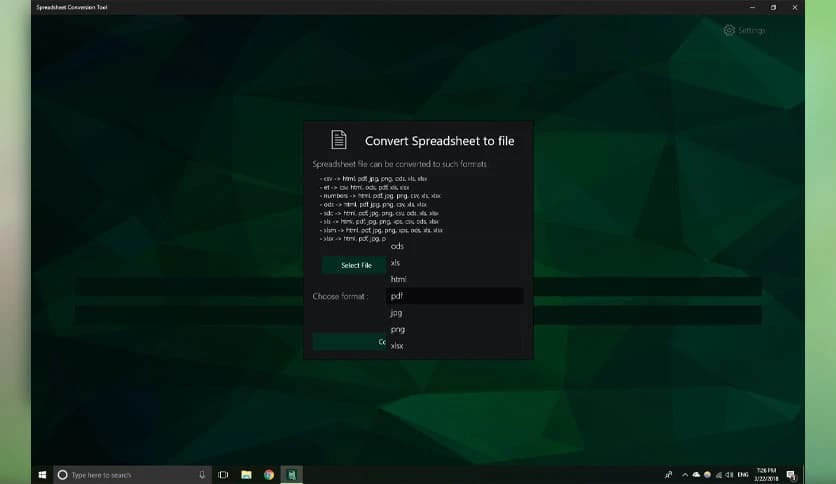Choose xls from the format list
836x484 pixels.
pyautogui.click(x=454, y=263)
